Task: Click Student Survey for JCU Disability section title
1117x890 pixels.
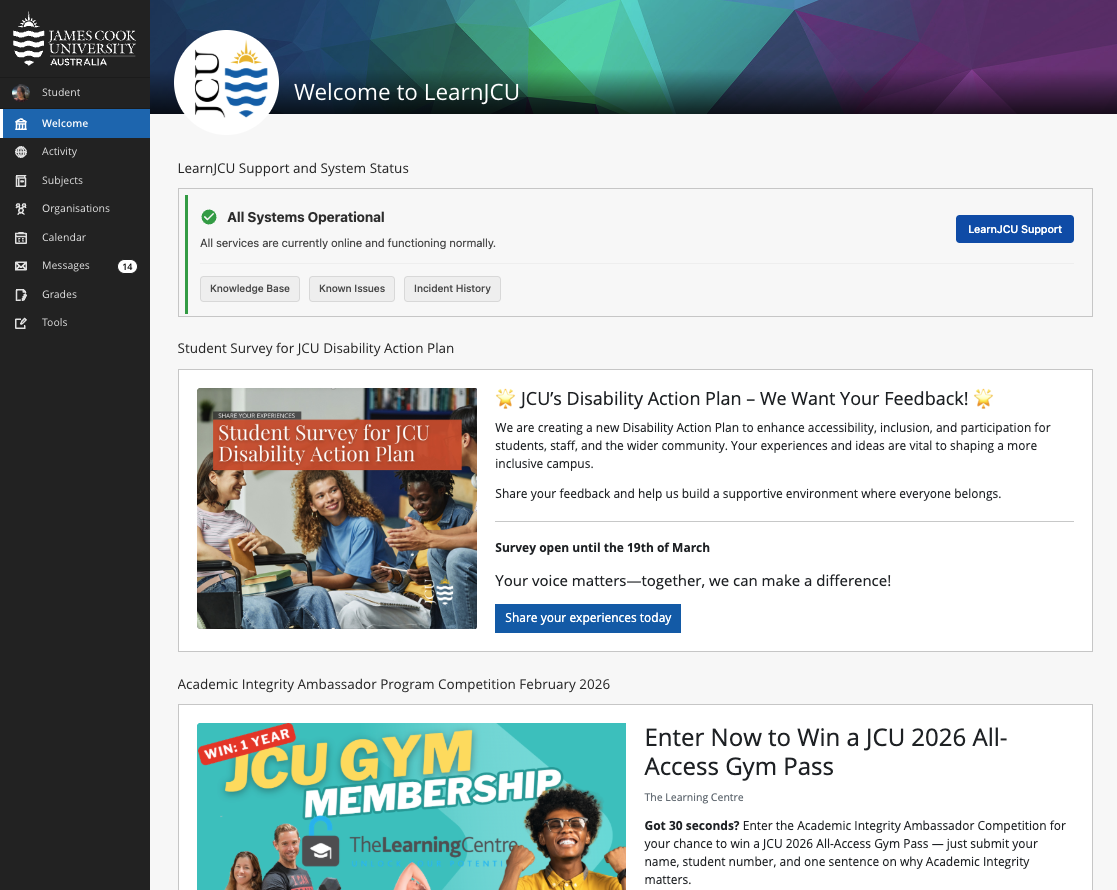Action: tap(316, 348)
